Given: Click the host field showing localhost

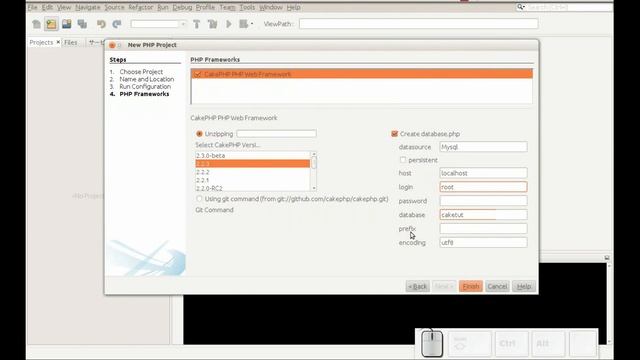Looking at the screenshot, I should [x=483, y=173].
